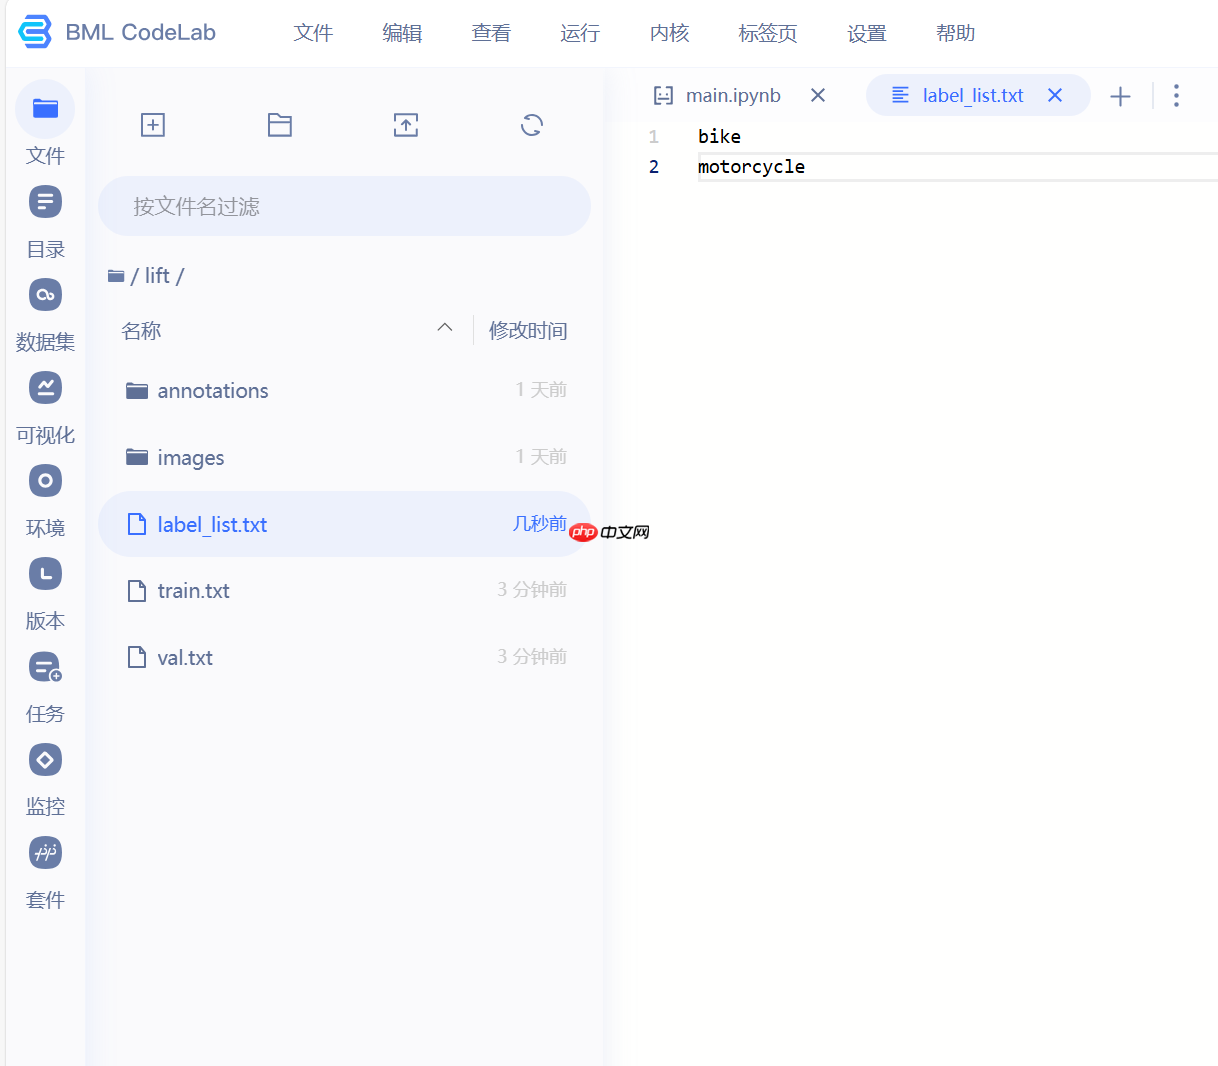Open the 帮助 (Help) menu entry
This screenshot has height=1066, width=1218.
click(x=955, y=33)
